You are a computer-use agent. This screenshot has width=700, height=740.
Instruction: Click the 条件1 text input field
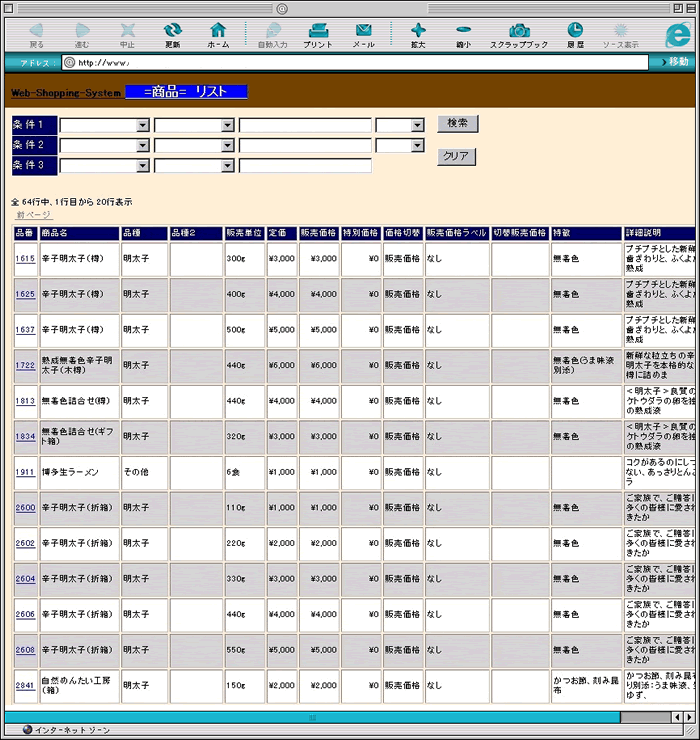pyautogui.click(x=305, y=125)
